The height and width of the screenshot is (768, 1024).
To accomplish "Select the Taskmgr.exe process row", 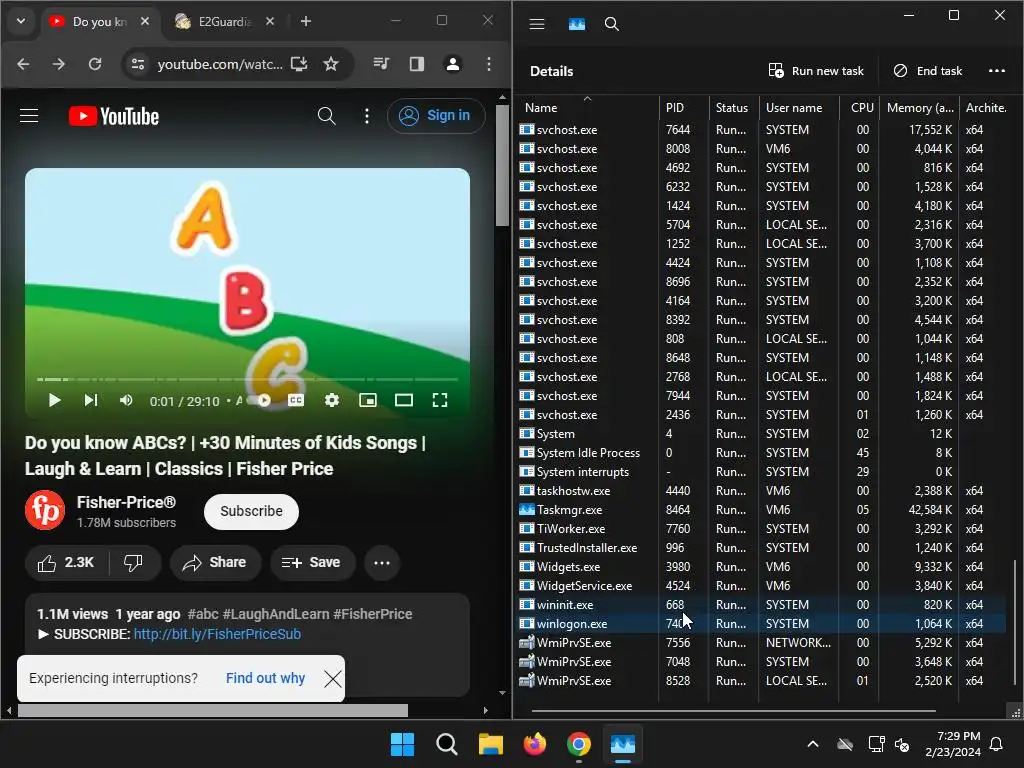I will [x=763, y=509].
